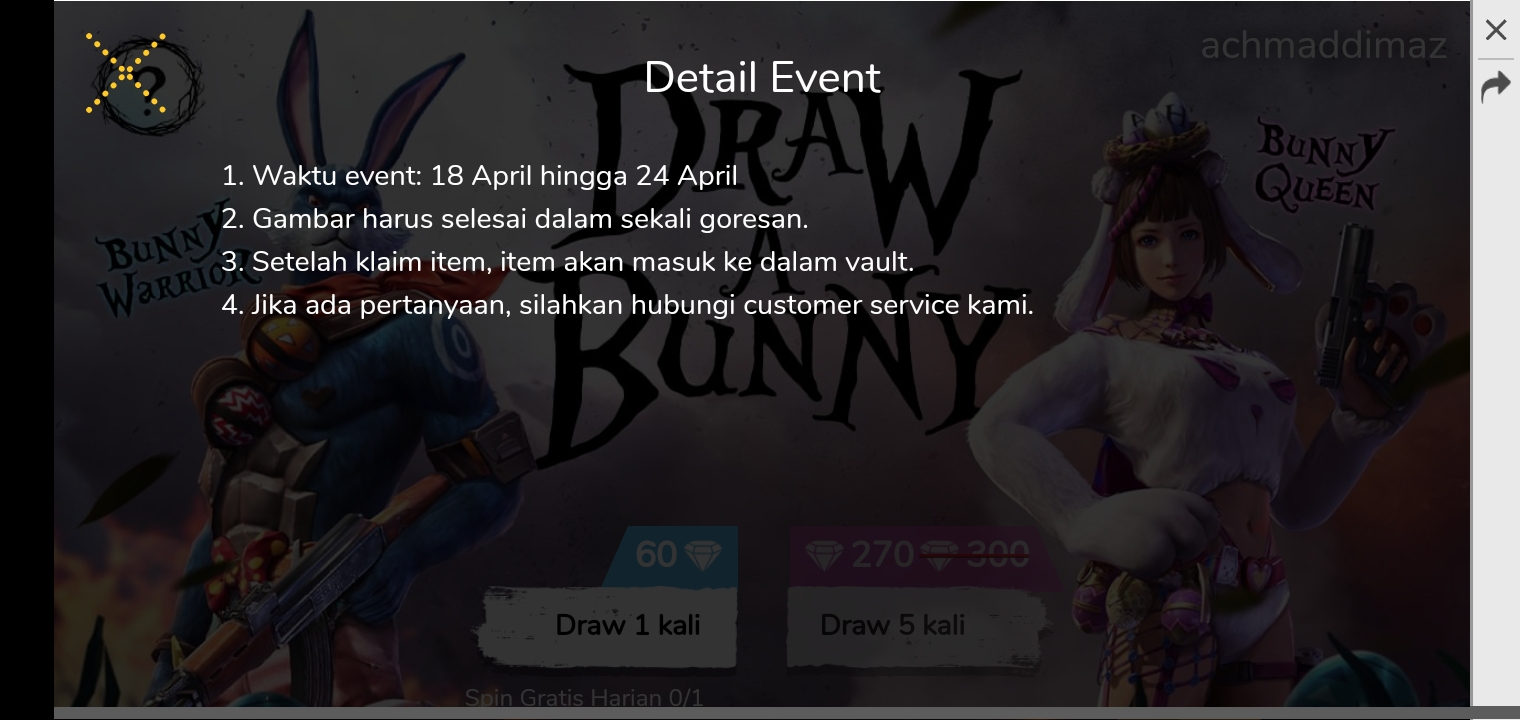The image size is (1520, 720).
Task: Click the share arrow icon
Action: coord(1496,87)
